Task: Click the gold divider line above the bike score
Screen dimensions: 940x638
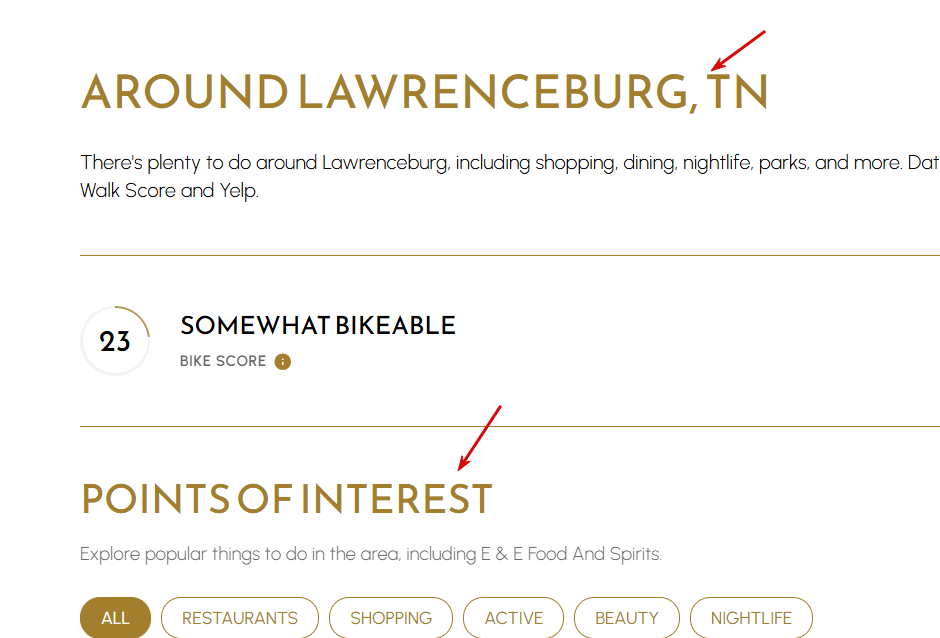Action: [510, 255]
